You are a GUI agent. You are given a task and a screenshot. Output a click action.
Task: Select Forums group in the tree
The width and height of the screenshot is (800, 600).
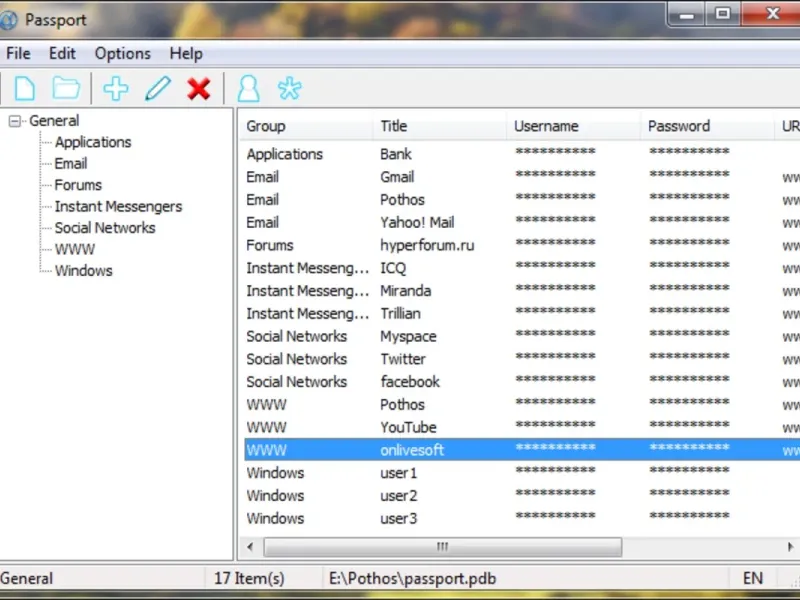click(78, 185)
